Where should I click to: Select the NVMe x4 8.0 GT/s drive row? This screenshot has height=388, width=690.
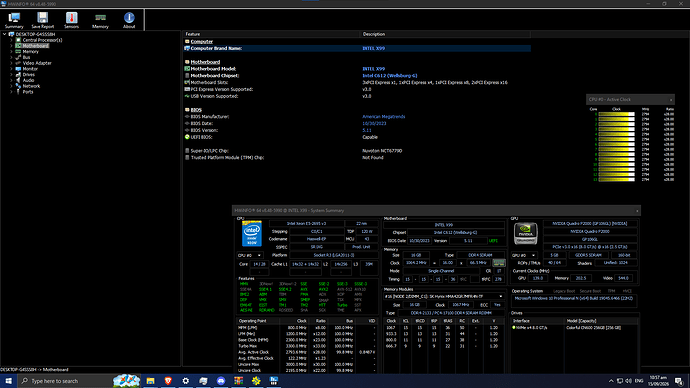tap(574, 328)
